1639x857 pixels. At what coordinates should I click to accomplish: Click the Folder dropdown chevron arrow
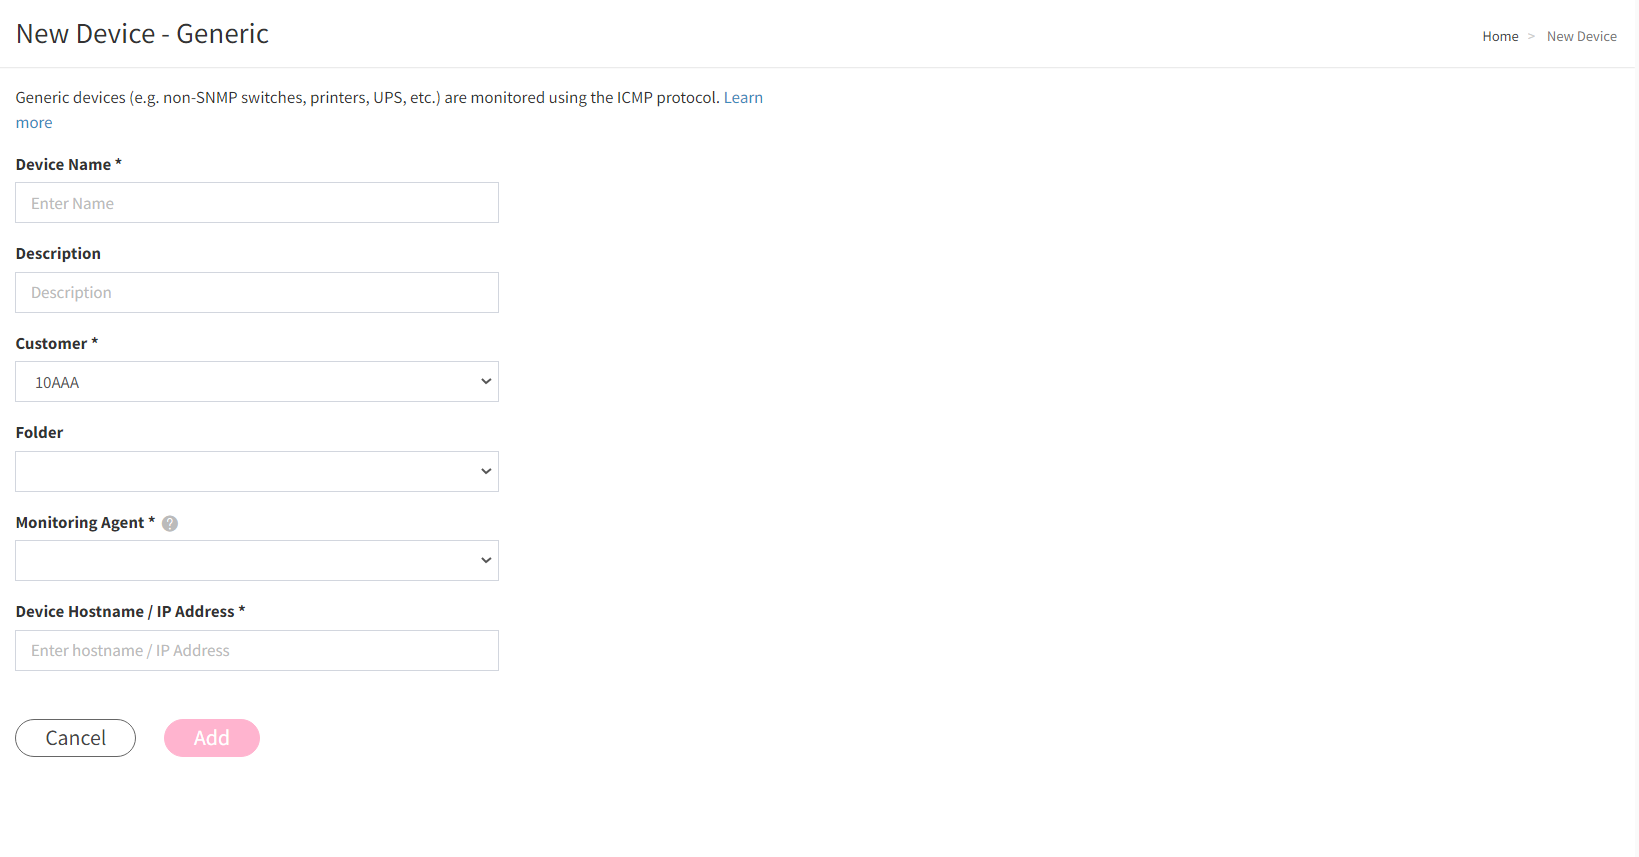pyautogui.click(x=486, y=471)
